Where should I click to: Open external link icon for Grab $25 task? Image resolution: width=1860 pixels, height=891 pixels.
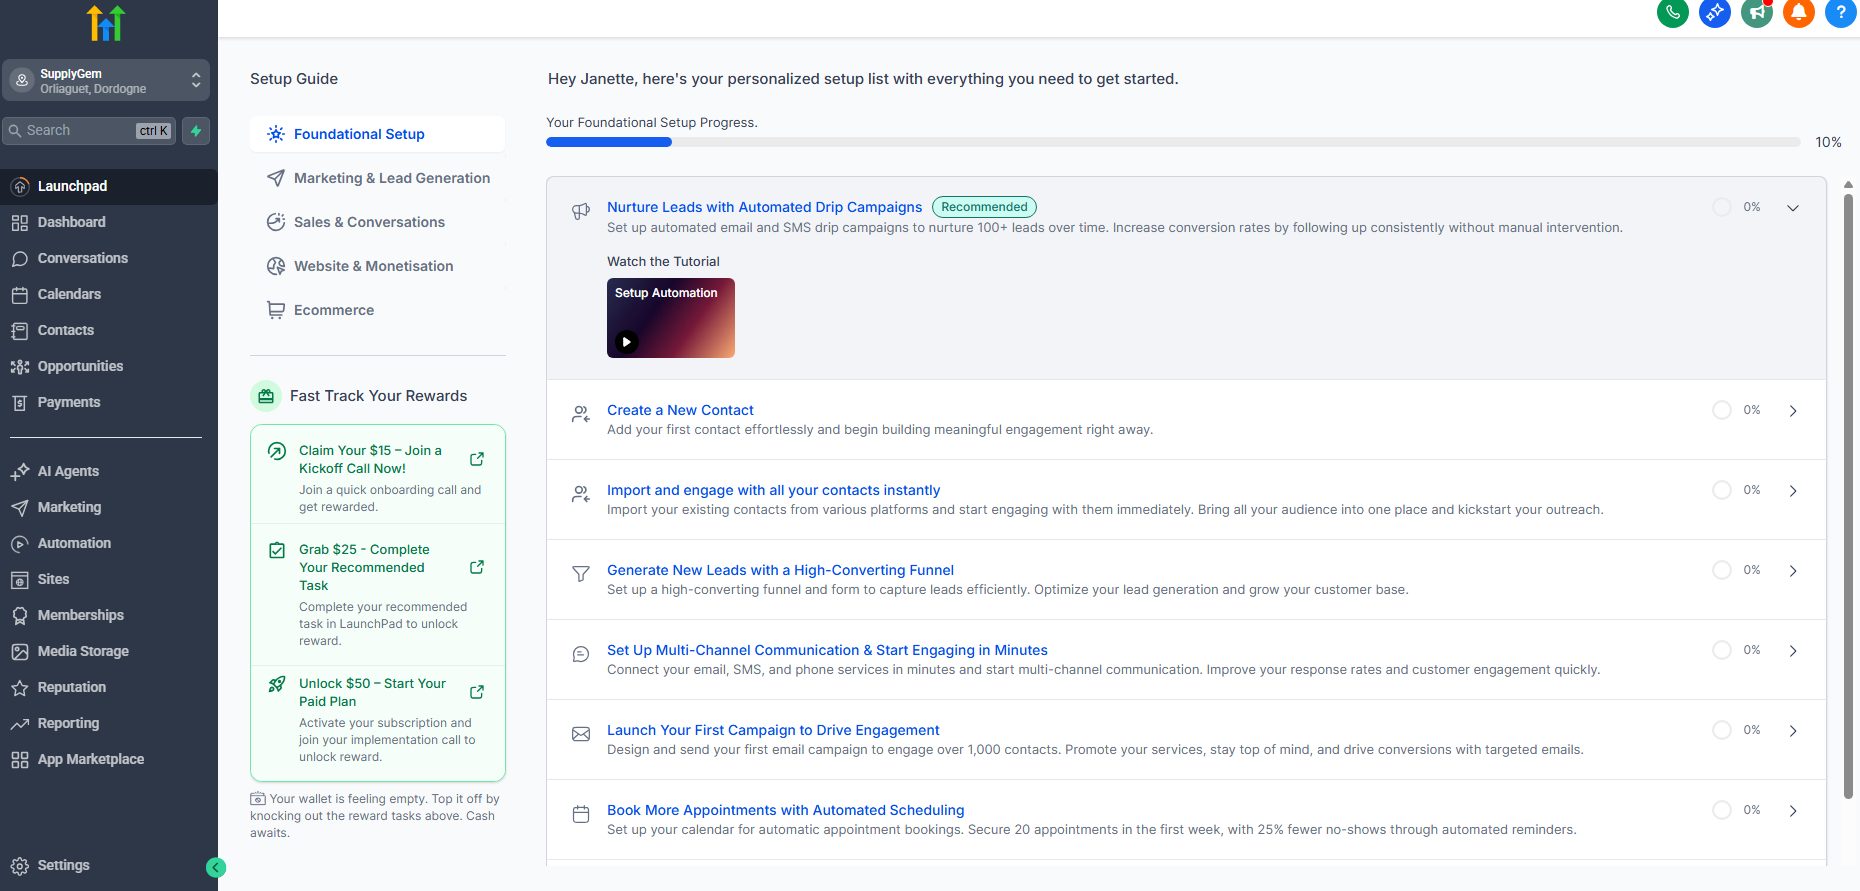(477, 567)
